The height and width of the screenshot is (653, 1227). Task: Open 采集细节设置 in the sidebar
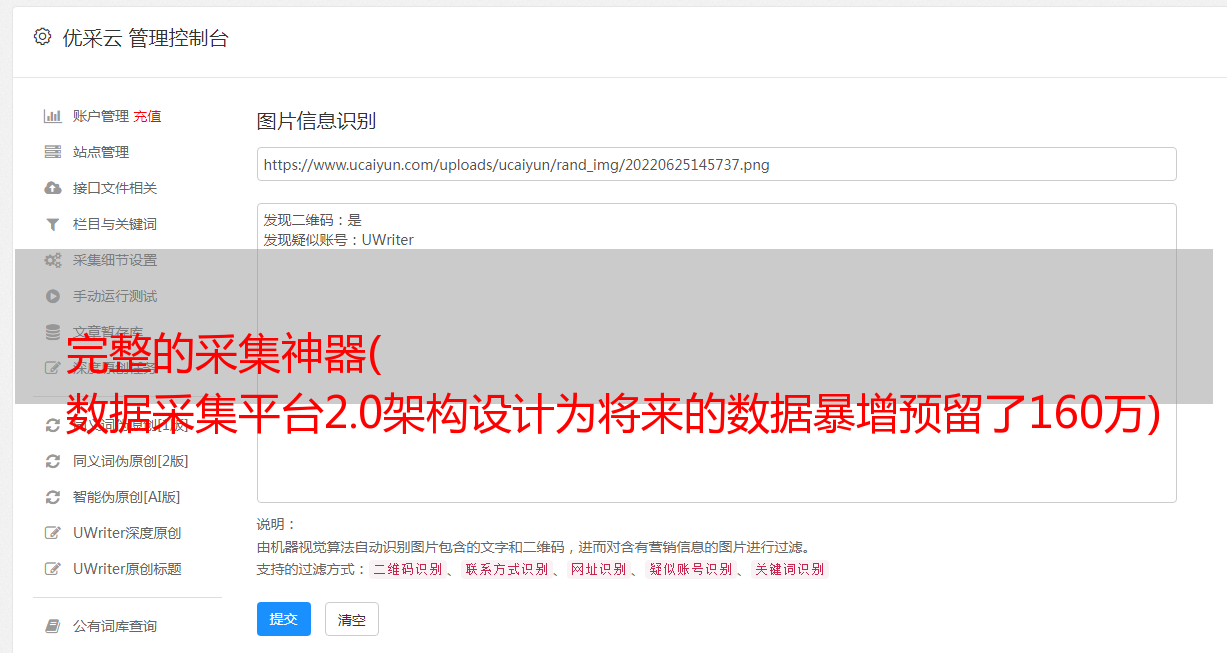tap(115, 260)
